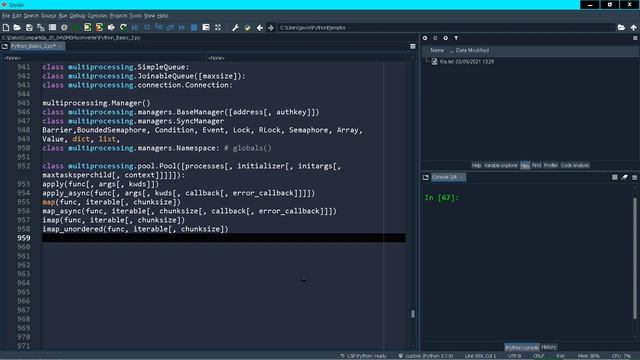Screen dimensions: 640x360
Task: Open the Run menu
Action: [63, 16]
